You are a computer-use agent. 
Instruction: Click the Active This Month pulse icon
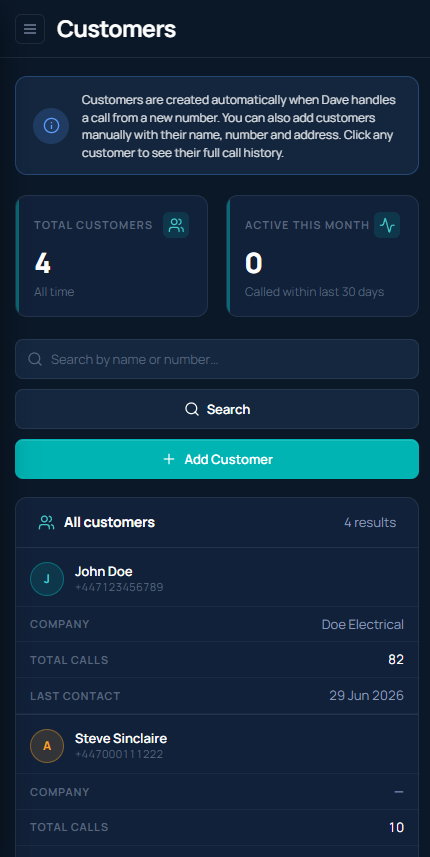387,225
